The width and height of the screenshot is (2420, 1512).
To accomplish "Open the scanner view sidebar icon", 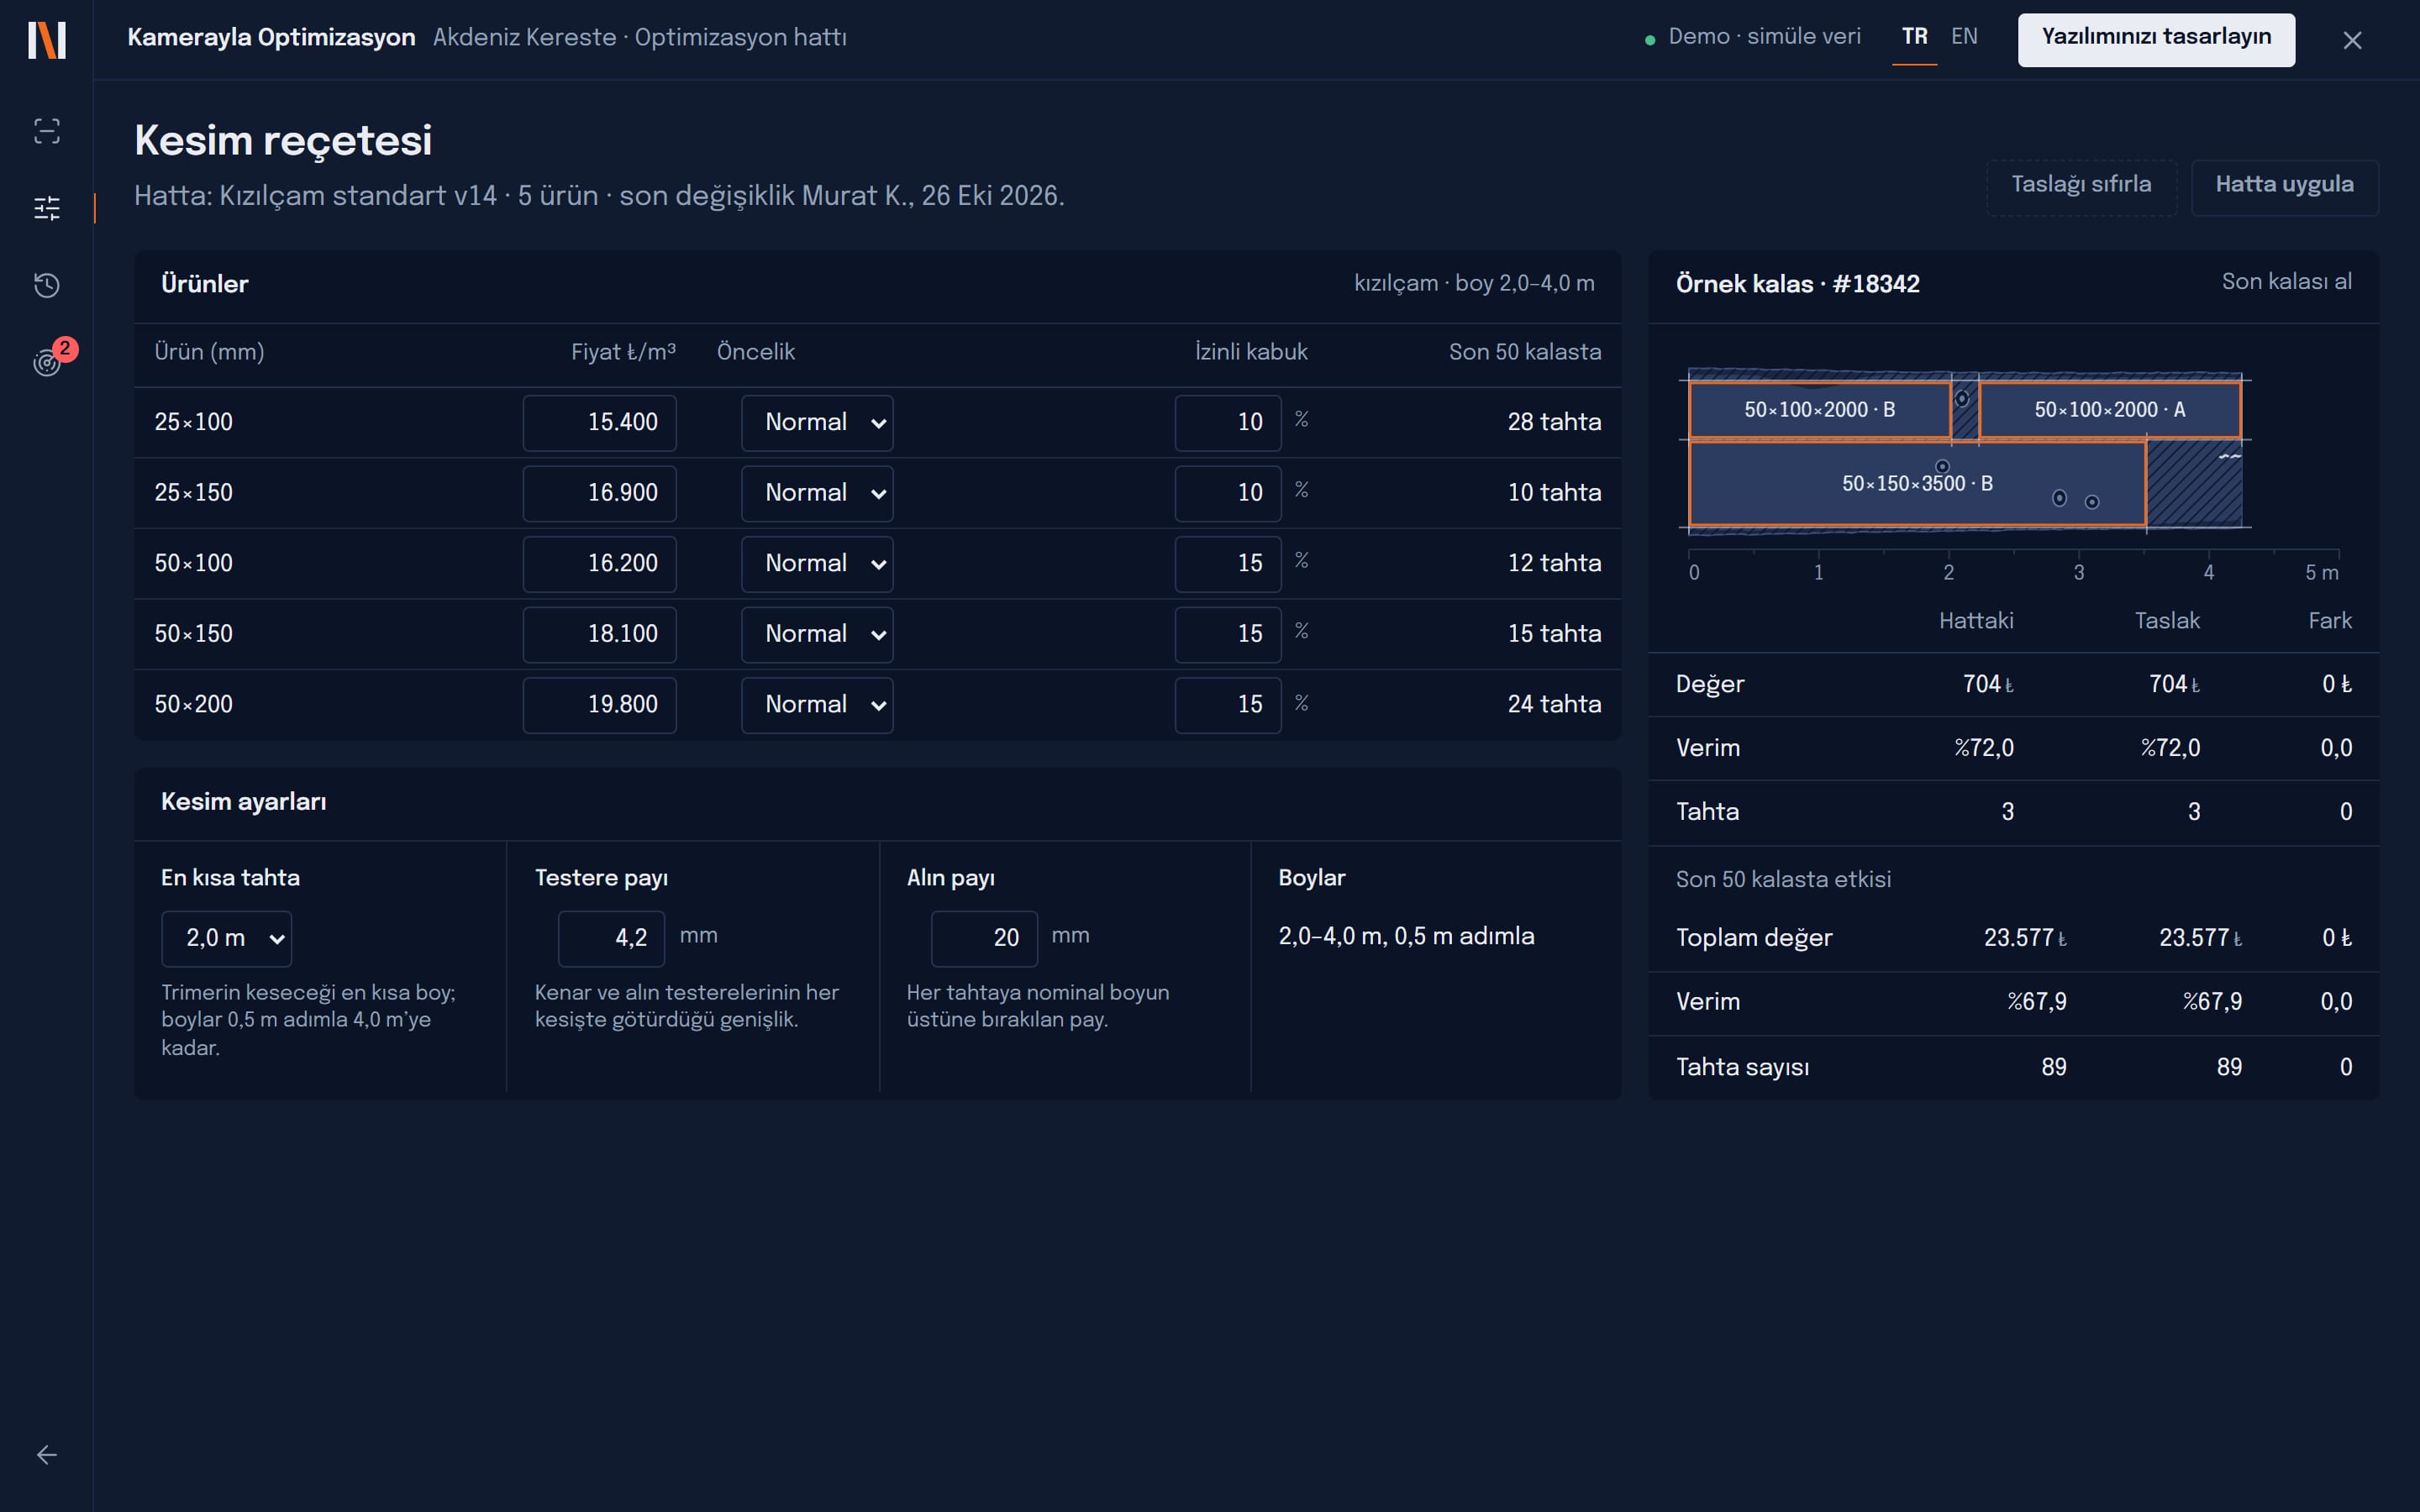I will pos(47,131).
